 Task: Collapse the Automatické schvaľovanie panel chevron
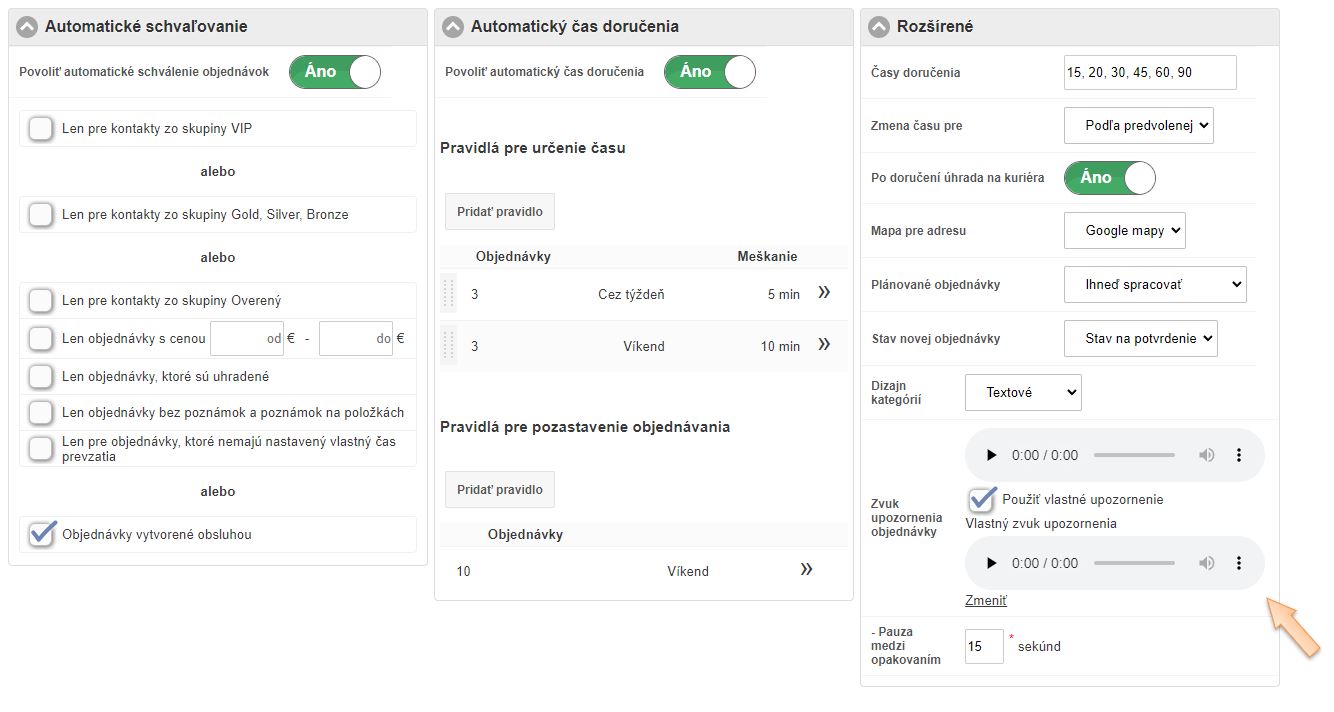click(27, 27)
